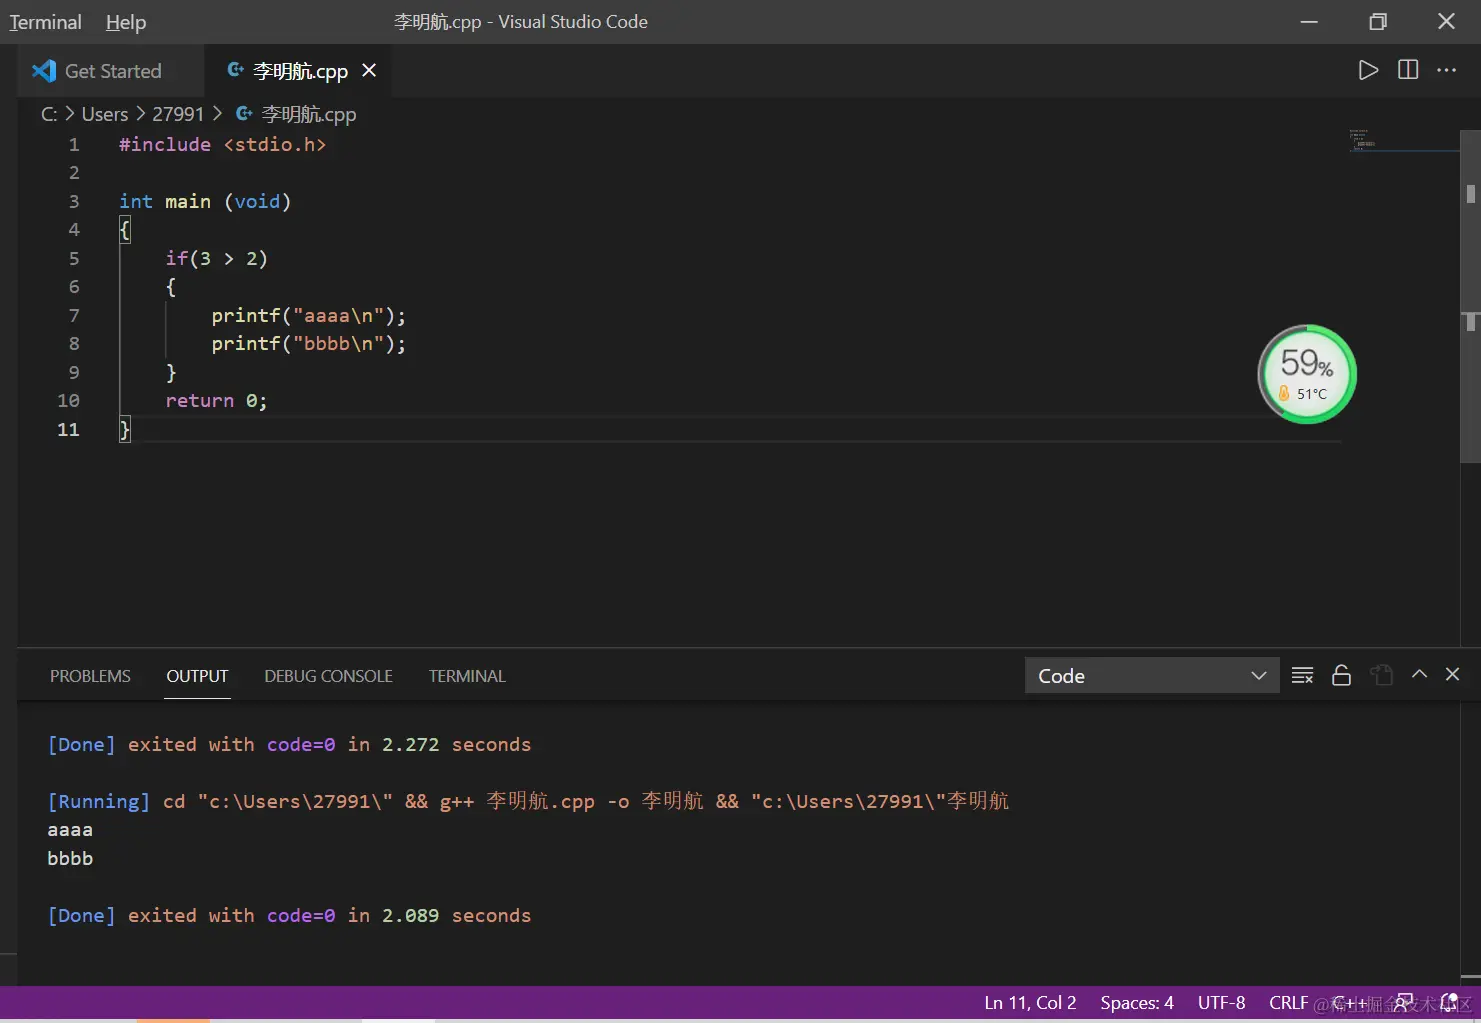Switch to the Get Started tab
1481x1023 pixels.
point(112,71)
